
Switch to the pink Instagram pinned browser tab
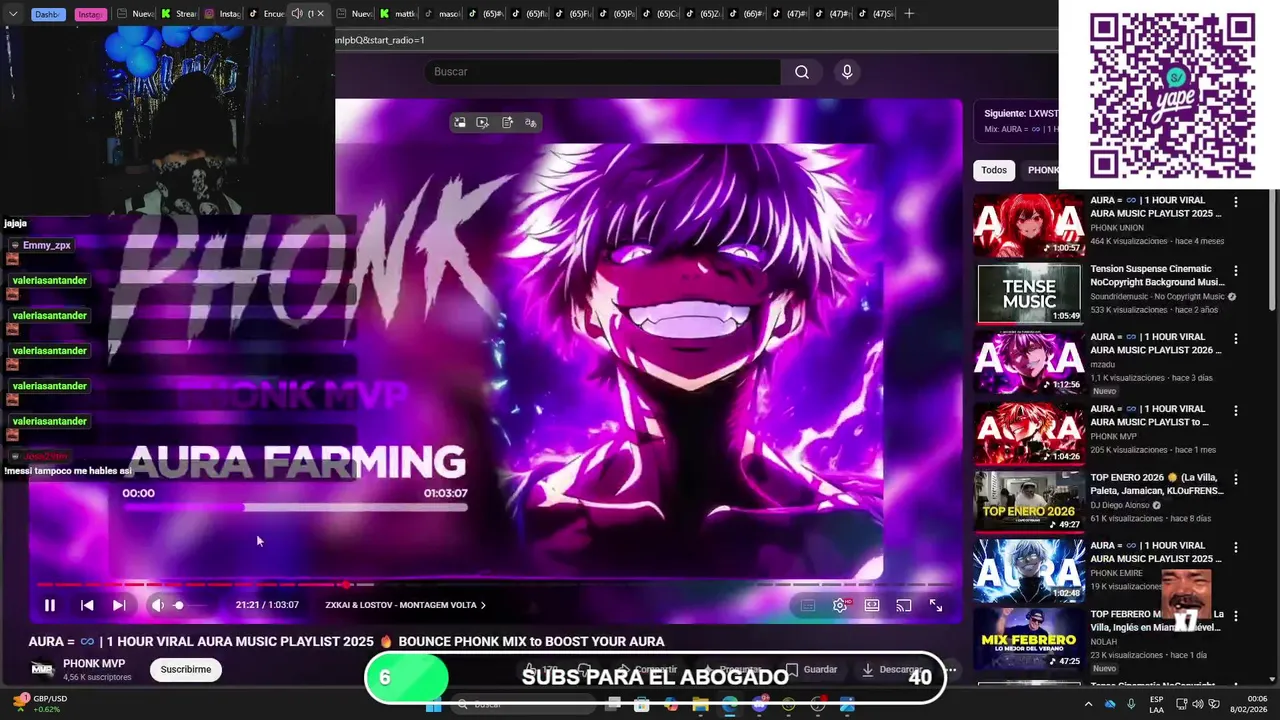tap(91, 14)
